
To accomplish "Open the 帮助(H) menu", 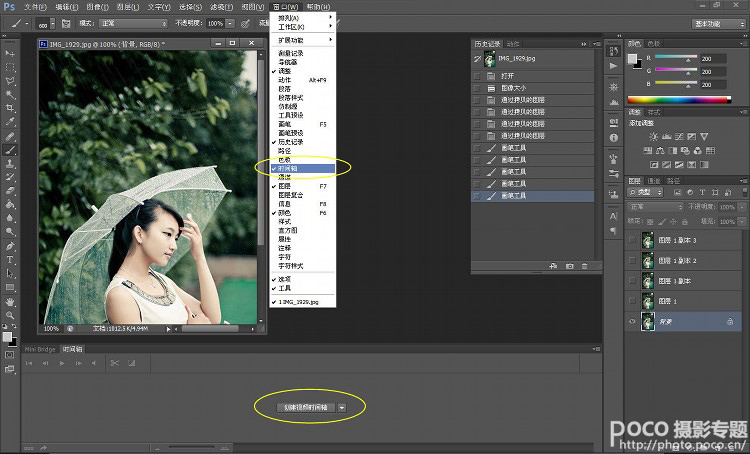I will tap(318, 7).
